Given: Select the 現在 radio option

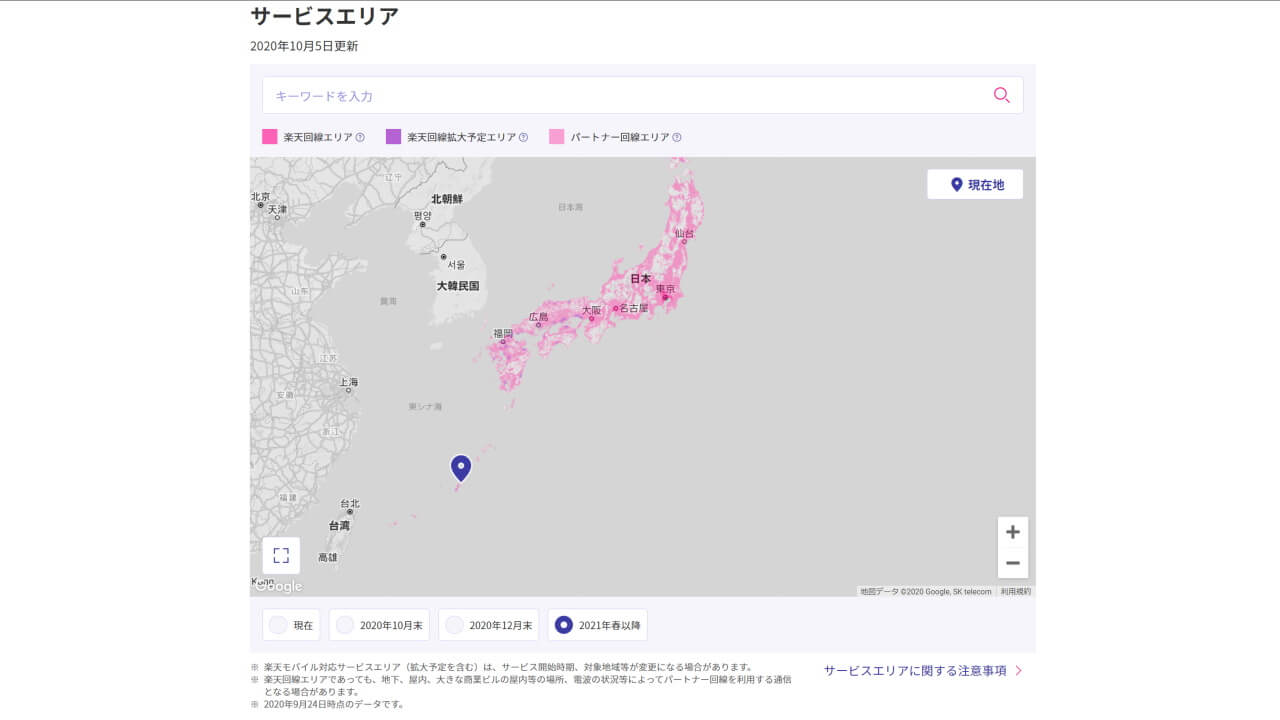Looking at the screenshot, I should (x=291, y=625).
